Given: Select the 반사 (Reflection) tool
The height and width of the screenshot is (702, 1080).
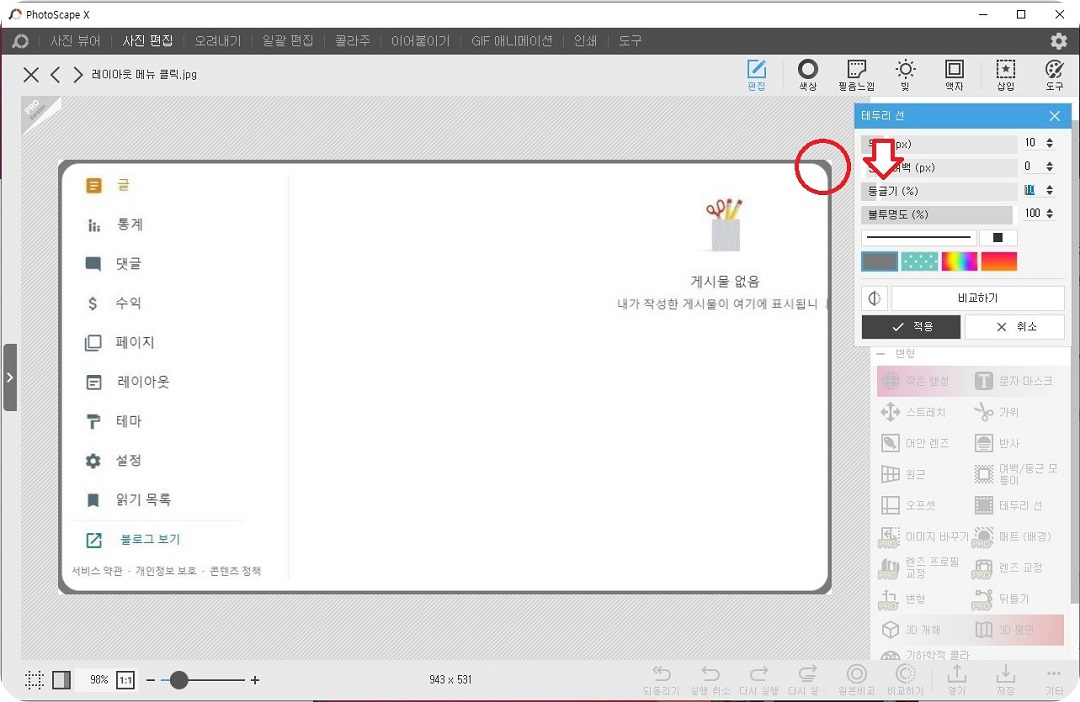Looking at the screenshot, I should tap(997, 443).
